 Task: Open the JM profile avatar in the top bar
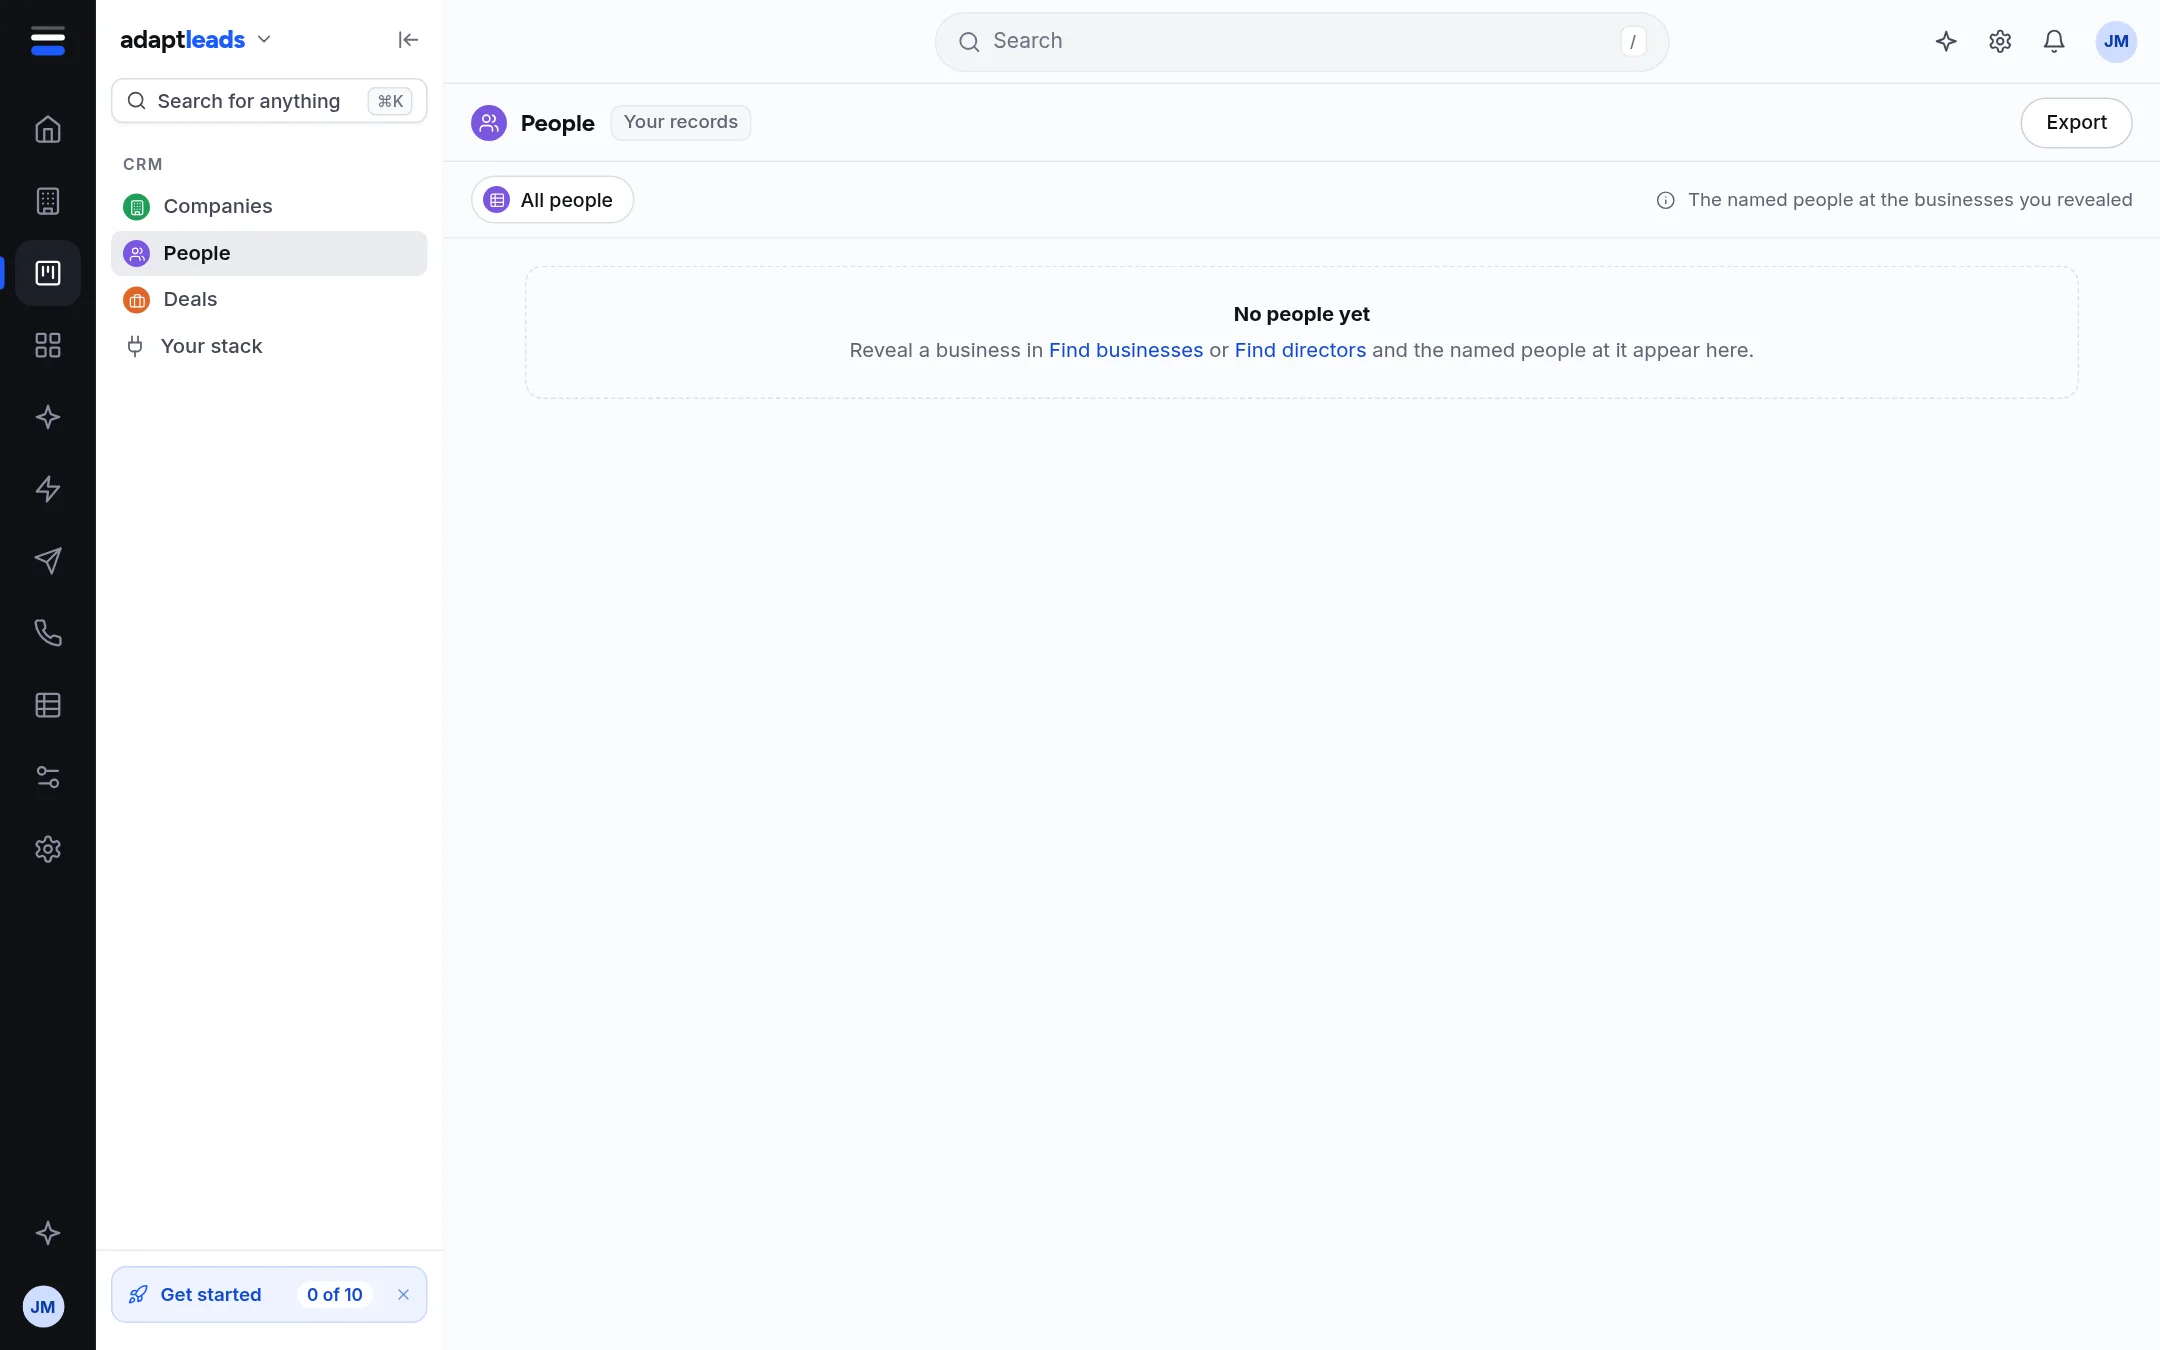coord(2116,41)
